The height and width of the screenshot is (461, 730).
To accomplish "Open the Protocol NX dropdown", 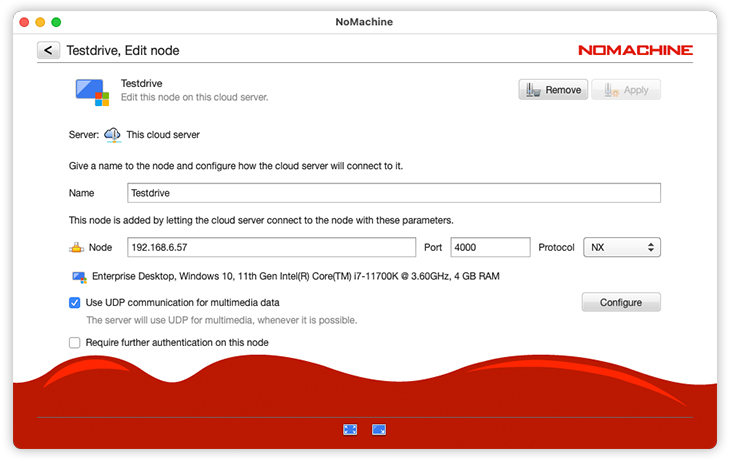I will click(621, 247).
